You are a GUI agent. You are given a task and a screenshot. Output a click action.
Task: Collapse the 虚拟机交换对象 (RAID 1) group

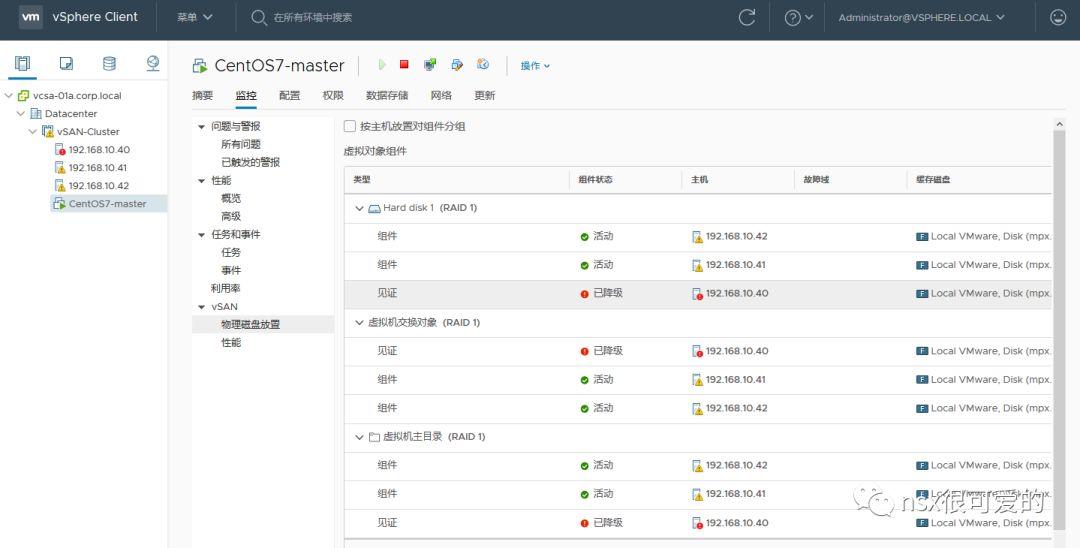click(x=359, y=322)
